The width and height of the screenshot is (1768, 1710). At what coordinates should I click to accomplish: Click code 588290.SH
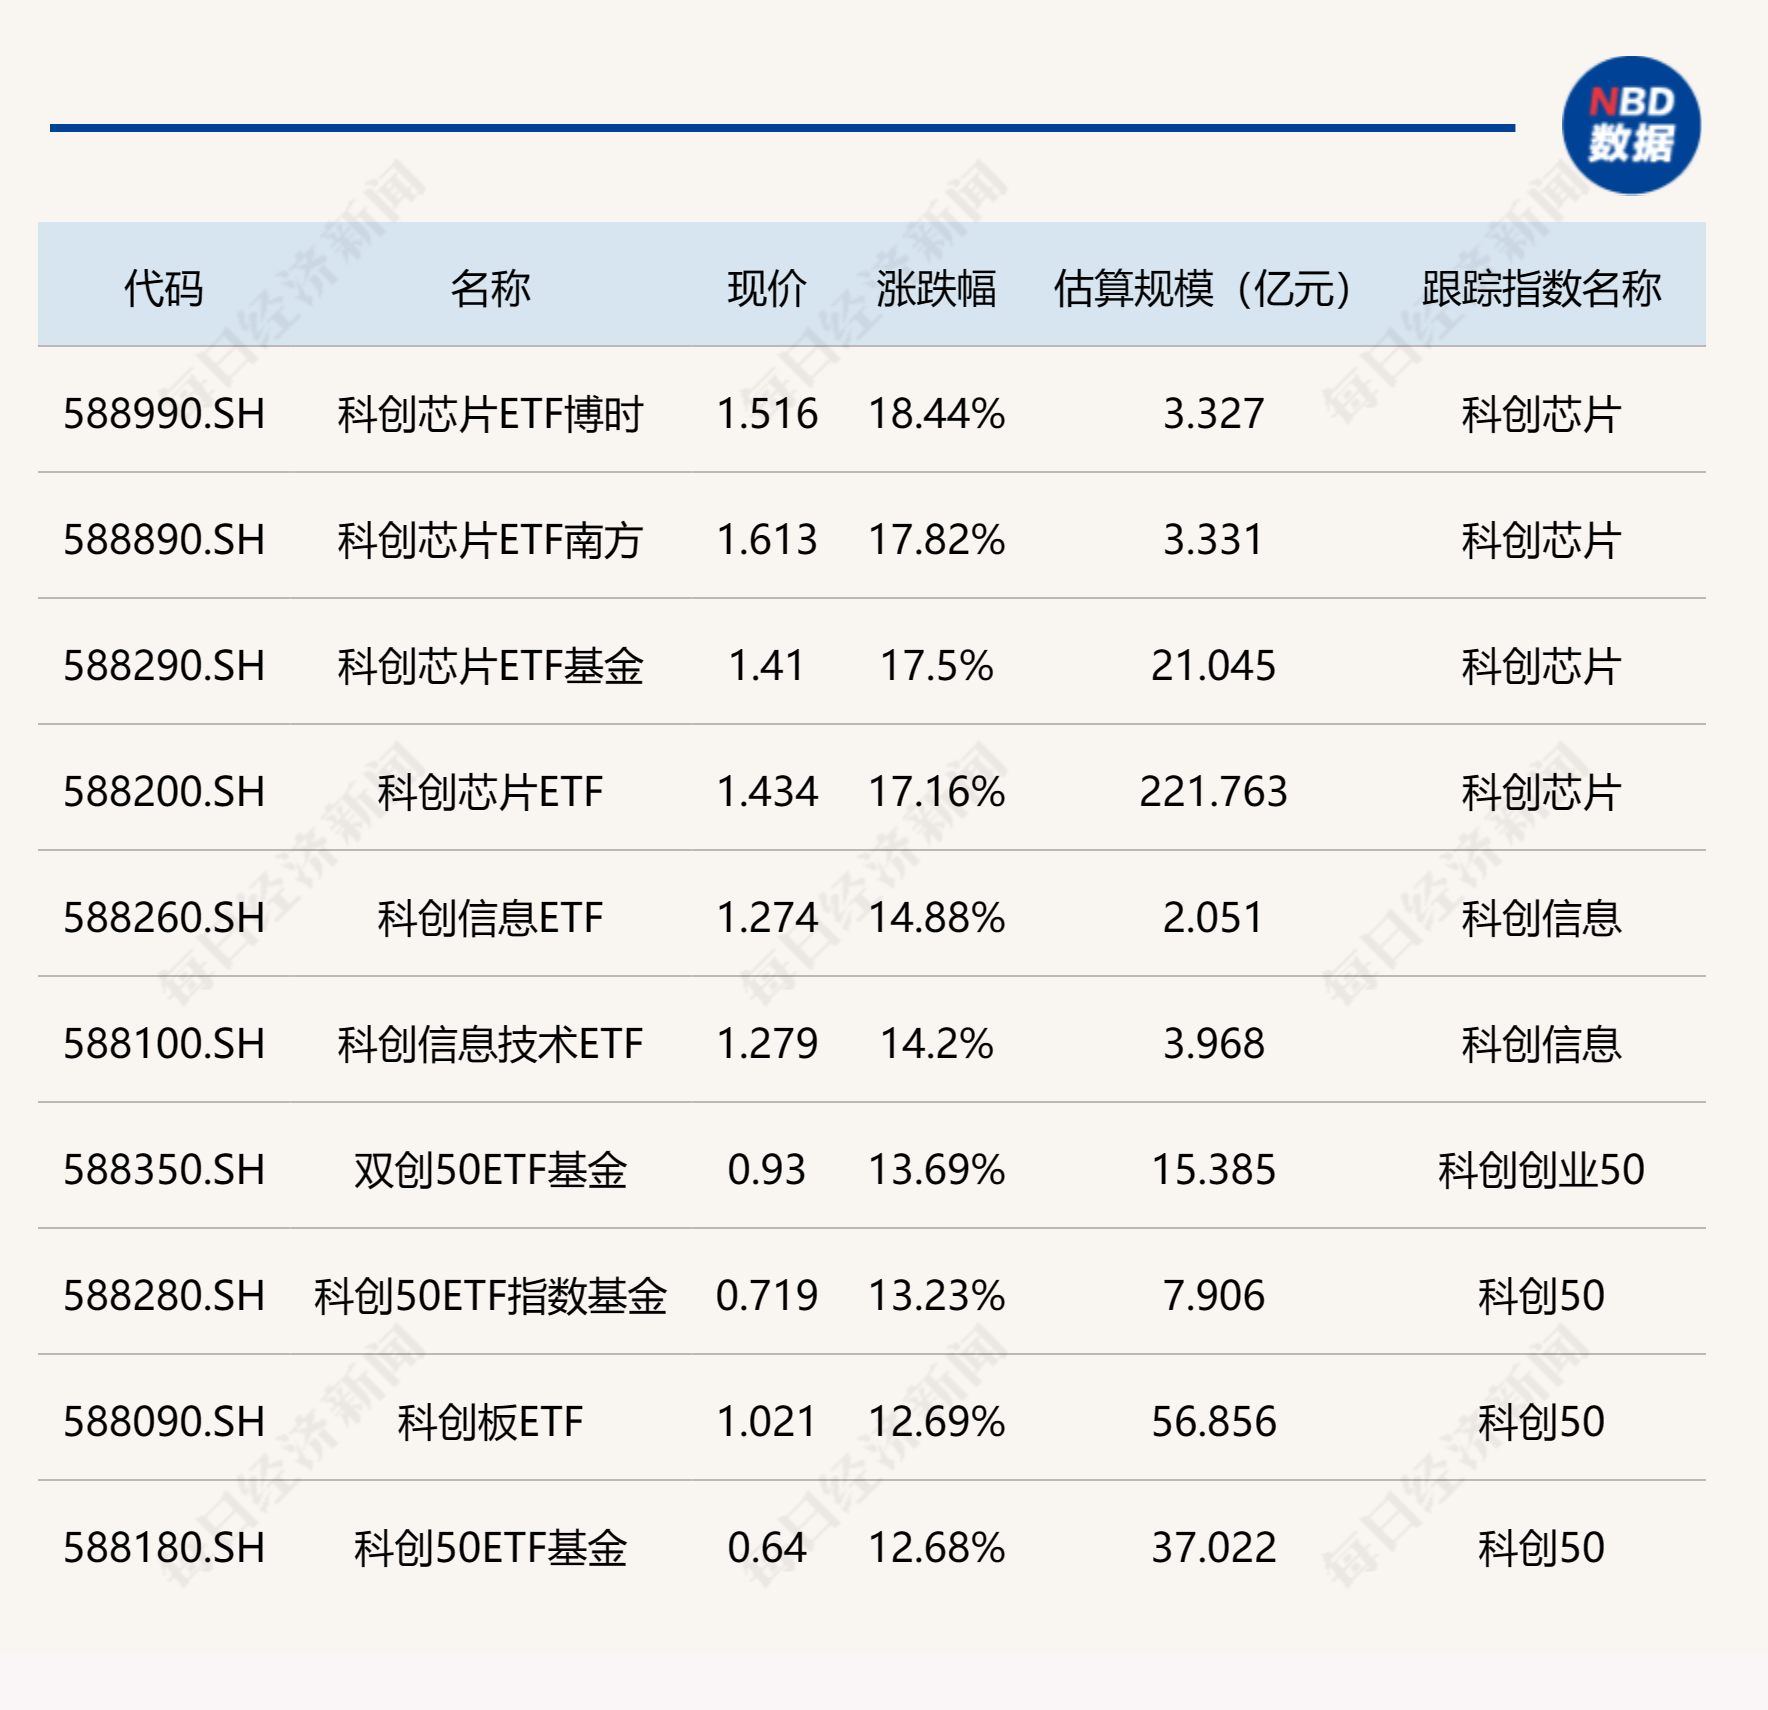point(164,666)
